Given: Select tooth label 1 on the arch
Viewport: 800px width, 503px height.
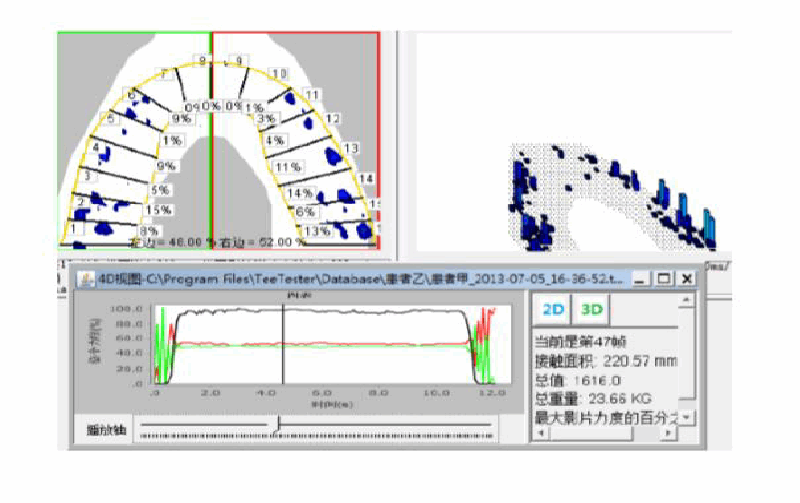Looking at the screenshot, I should tap(72, 229).
